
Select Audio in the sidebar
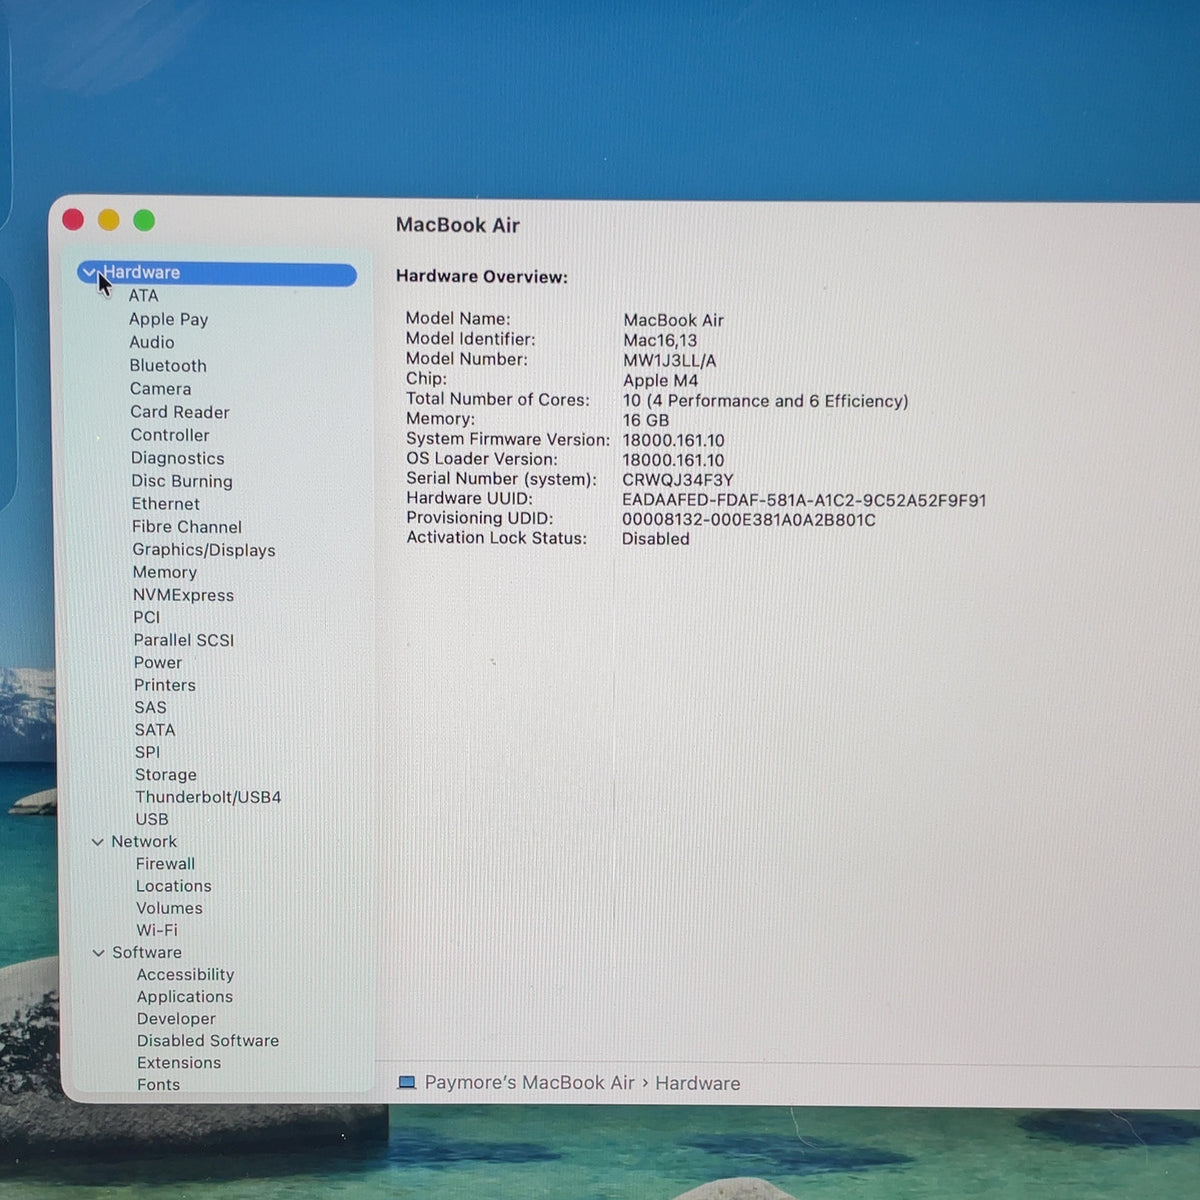(x=151, y=342)
